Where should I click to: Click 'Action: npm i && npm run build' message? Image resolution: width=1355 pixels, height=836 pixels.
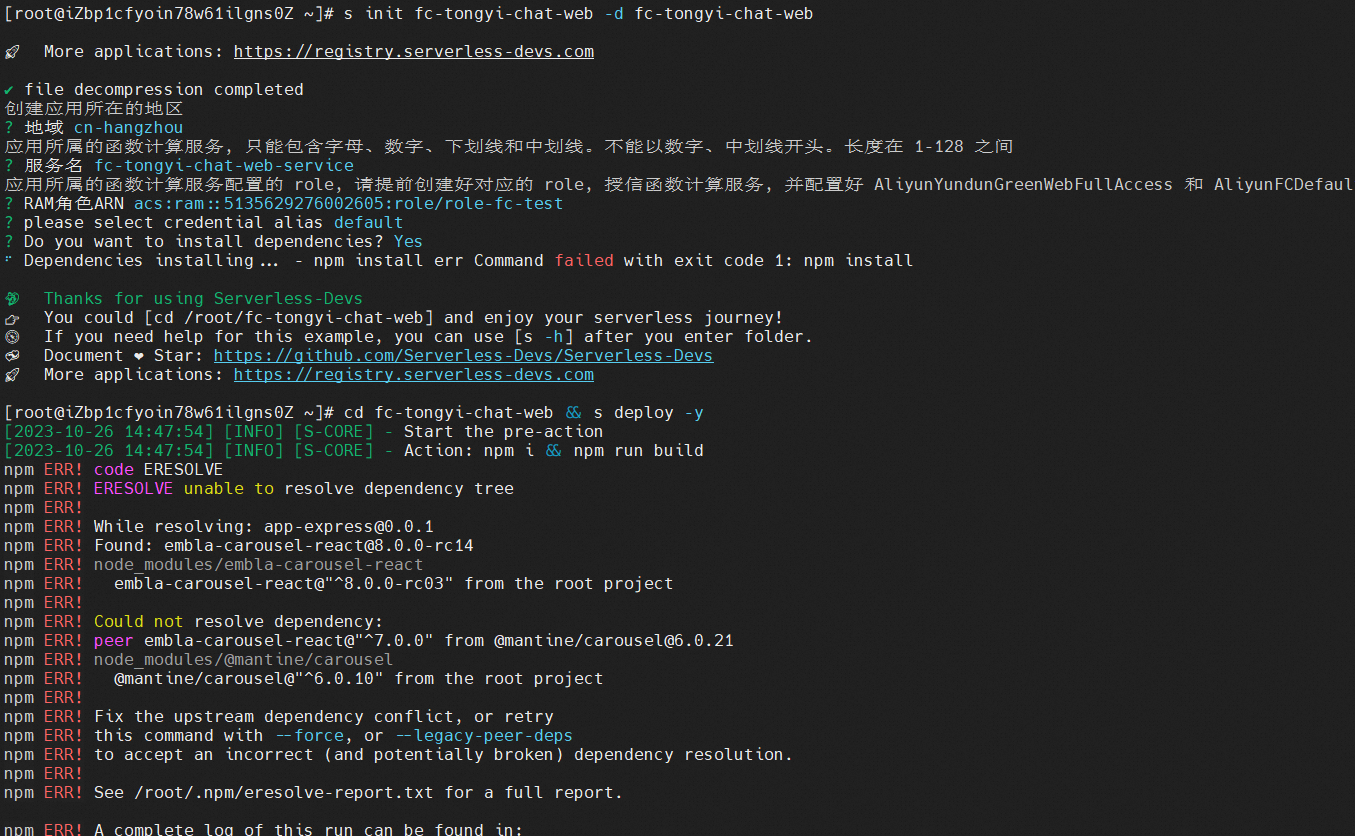click(x=554, y=451)
